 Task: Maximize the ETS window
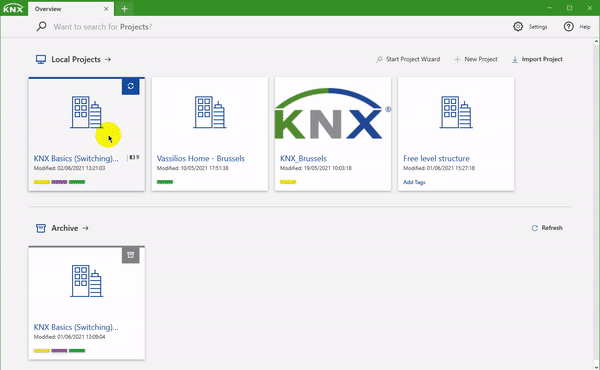[569, 8]
